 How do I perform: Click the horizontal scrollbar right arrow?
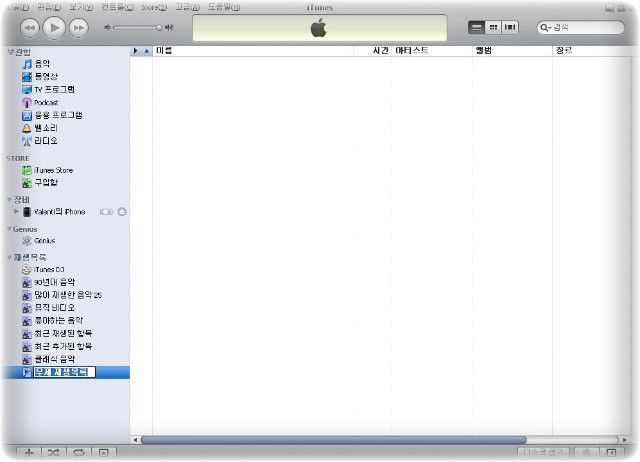624,440
